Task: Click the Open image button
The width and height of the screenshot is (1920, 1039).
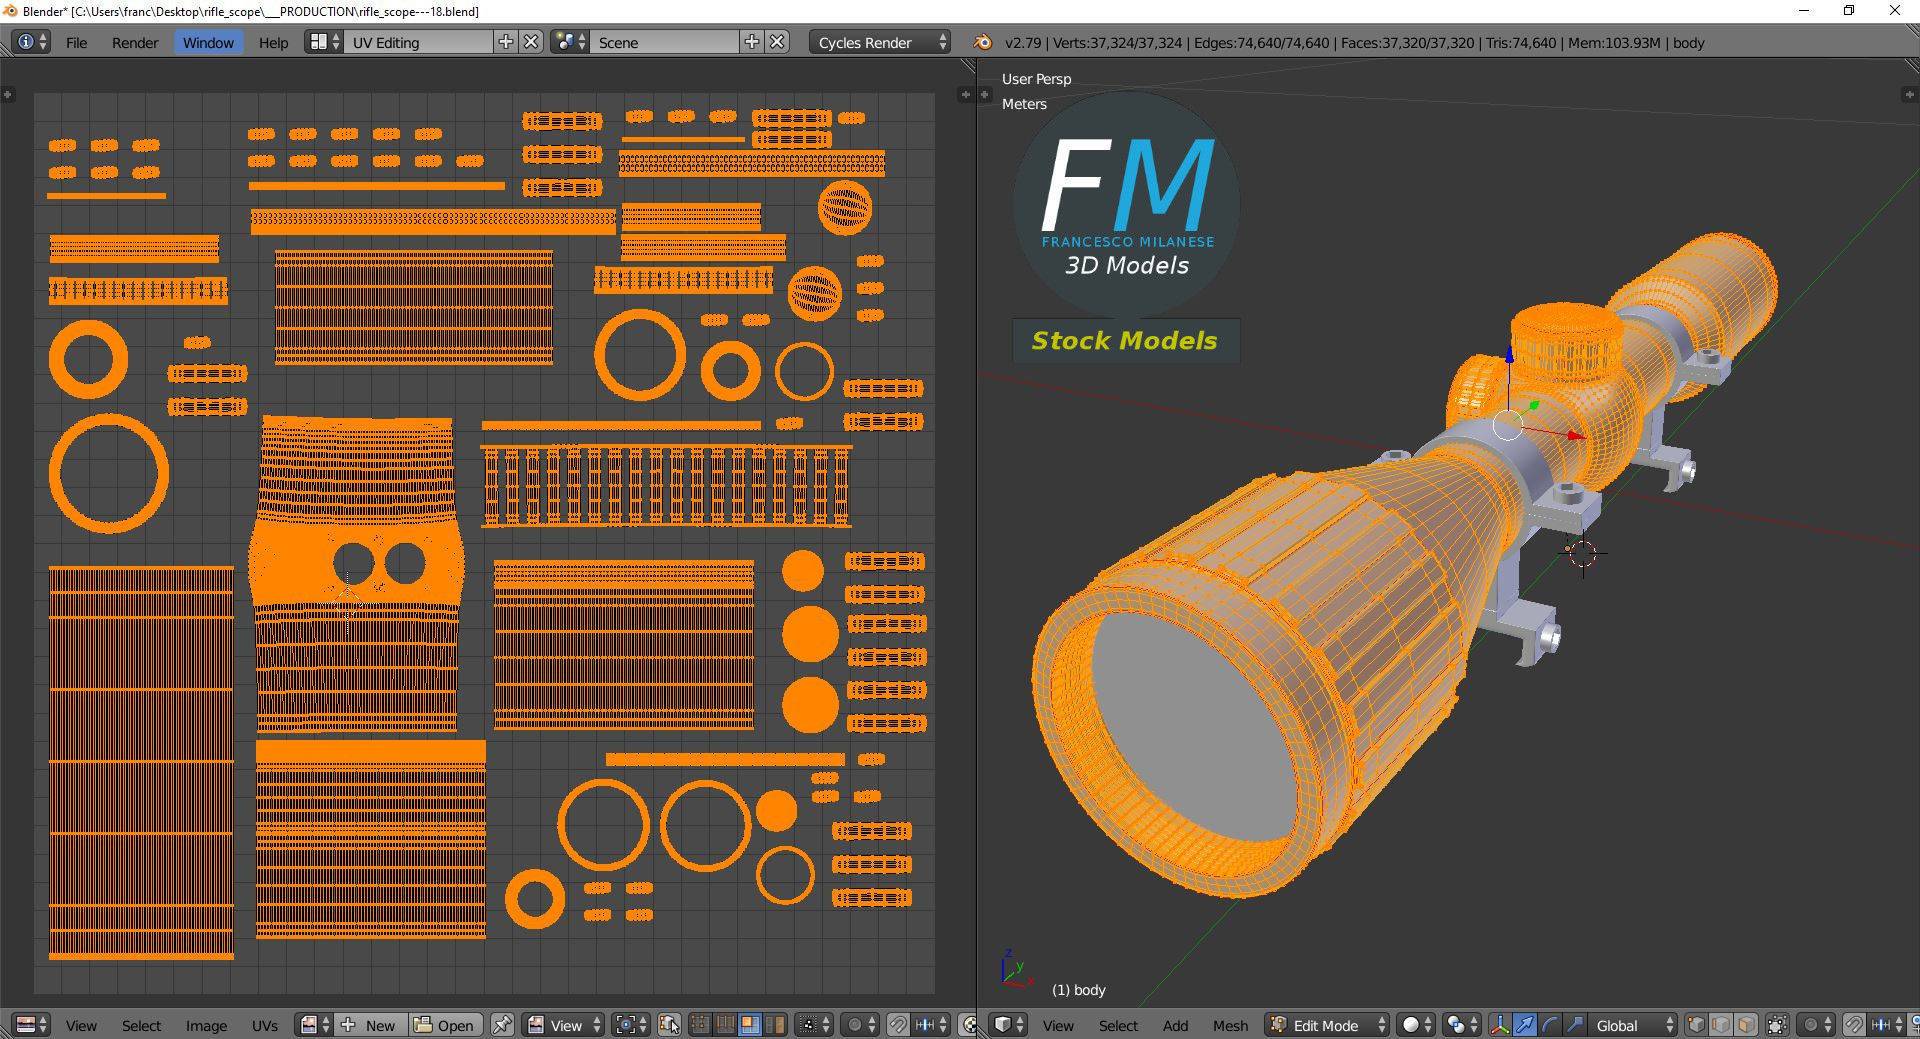Action: (x=445, y=1025)
